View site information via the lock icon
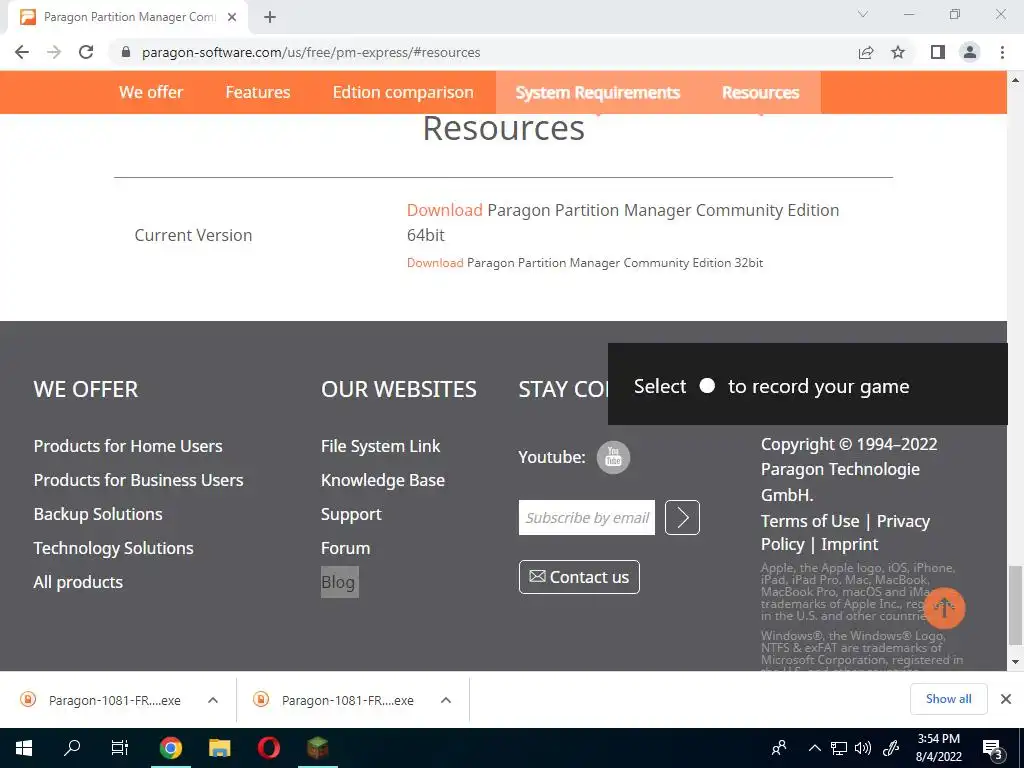 [126, 52]
